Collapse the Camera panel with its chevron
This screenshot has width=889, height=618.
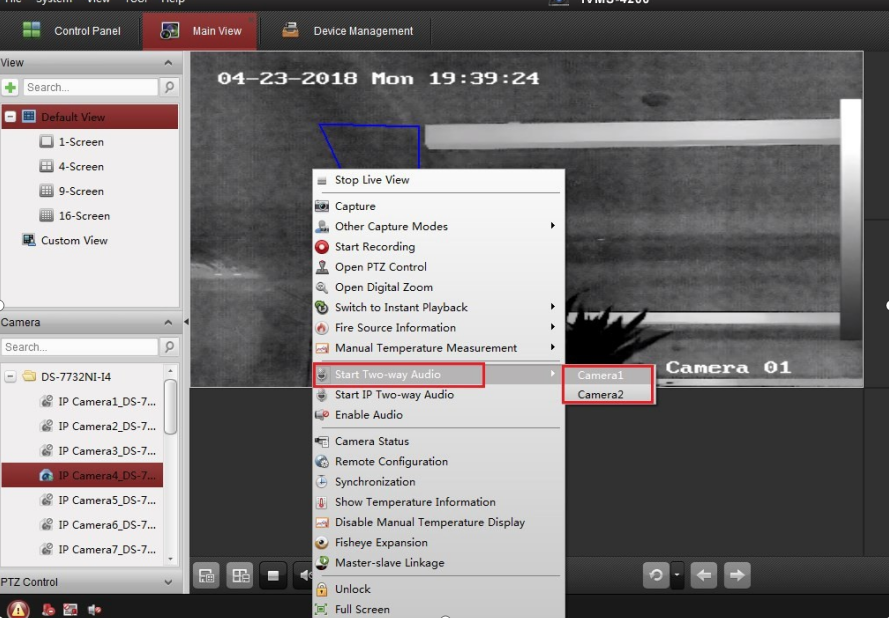click(x=168, y=322)
